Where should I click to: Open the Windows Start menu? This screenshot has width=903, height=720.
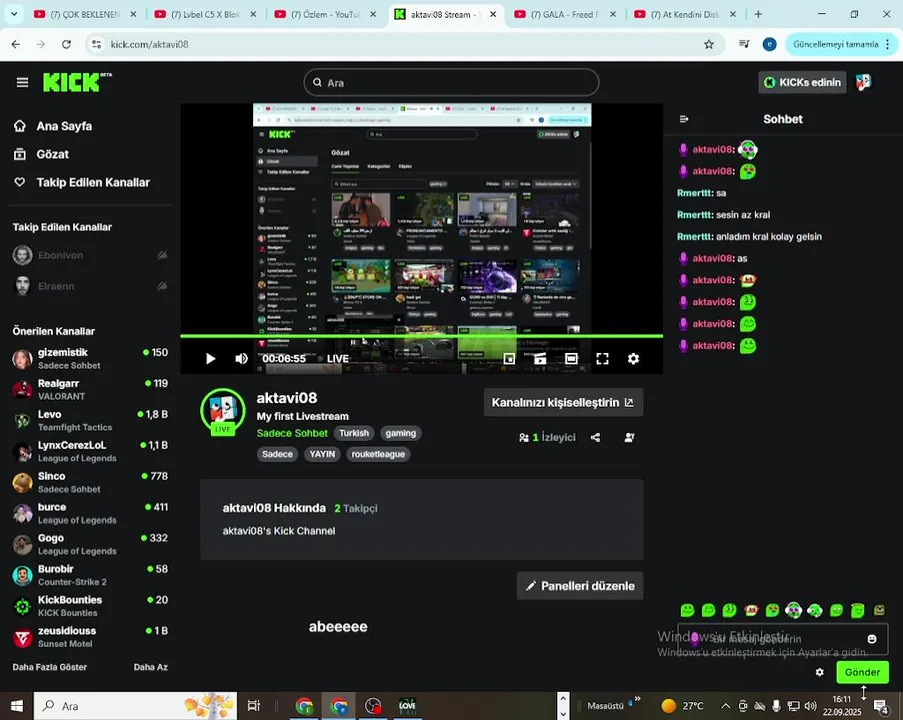pos(16,706)
